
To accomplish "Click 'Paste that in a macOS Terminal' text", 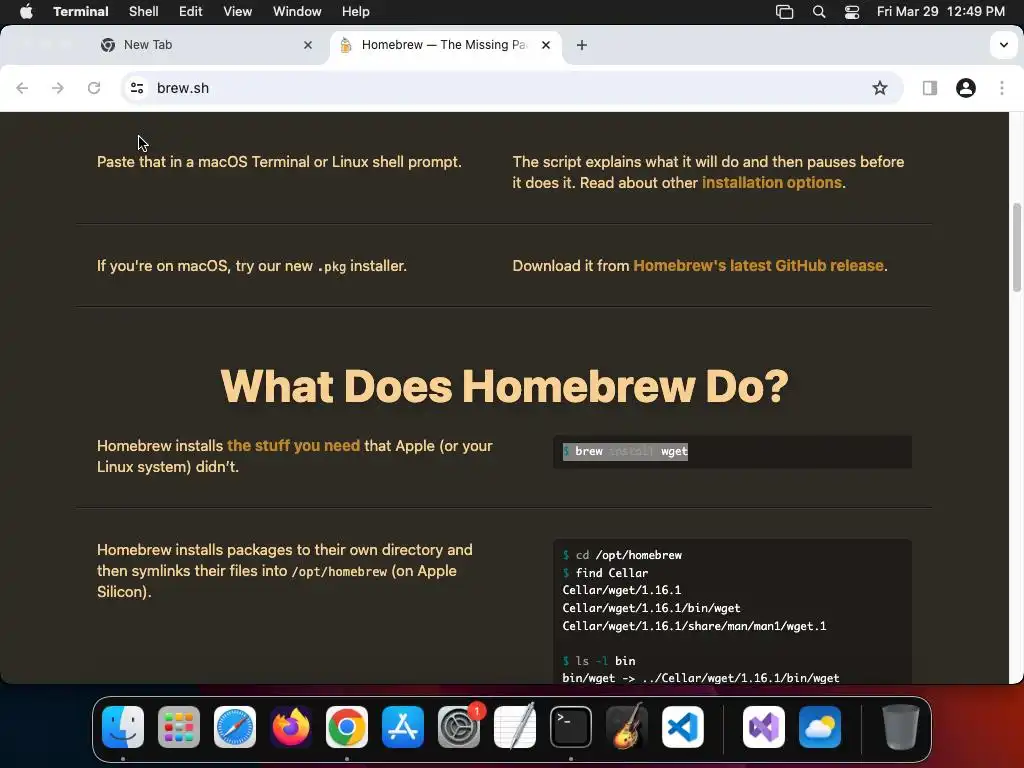I will click(x=279, y=162).
